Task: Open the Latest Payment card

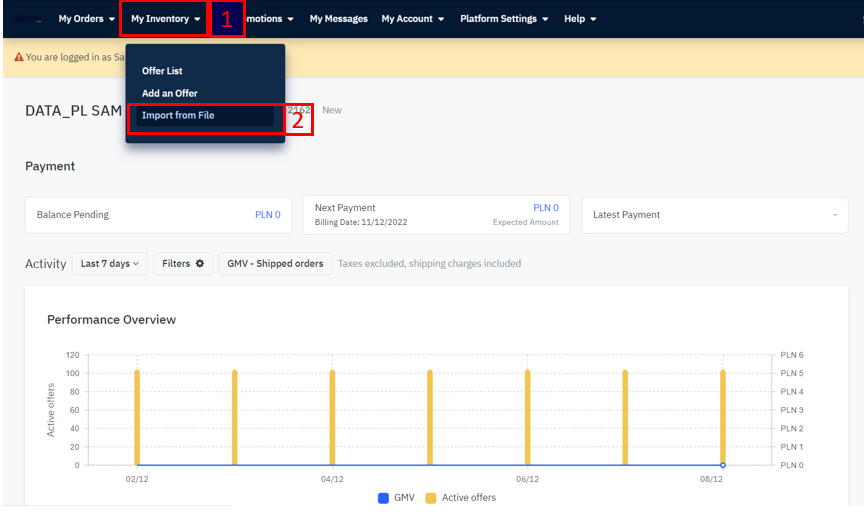Action: tap(715, 215)
